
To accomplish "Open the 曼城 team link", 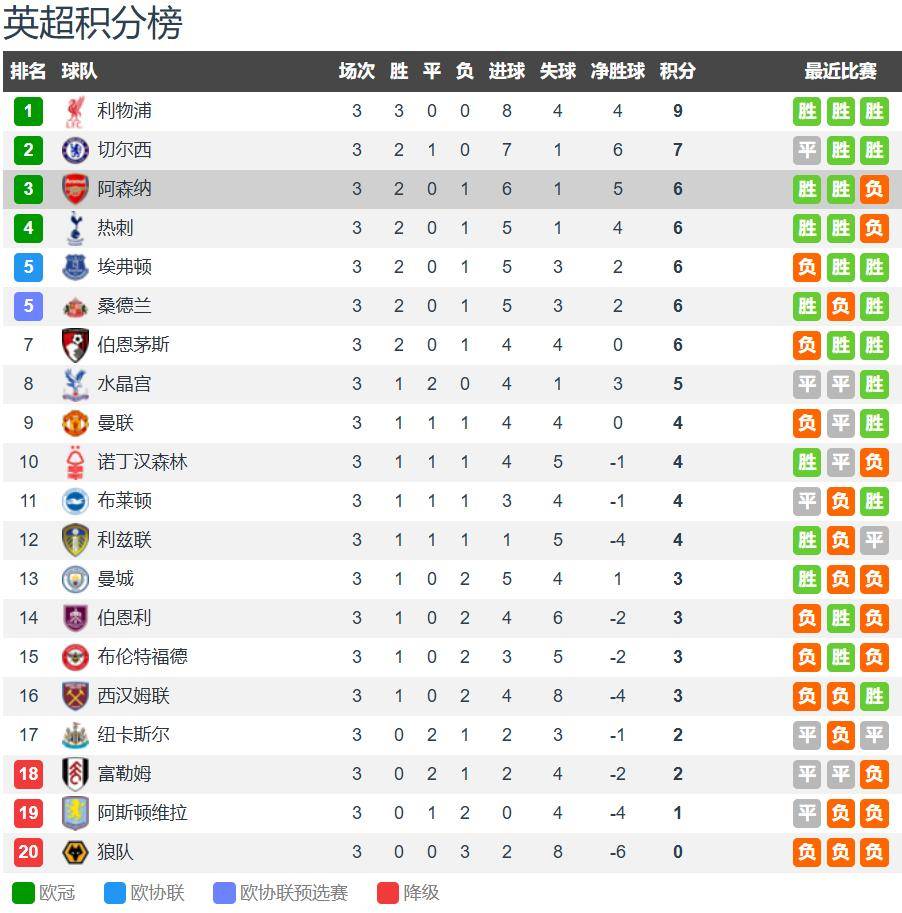I will tap(115, 579).
